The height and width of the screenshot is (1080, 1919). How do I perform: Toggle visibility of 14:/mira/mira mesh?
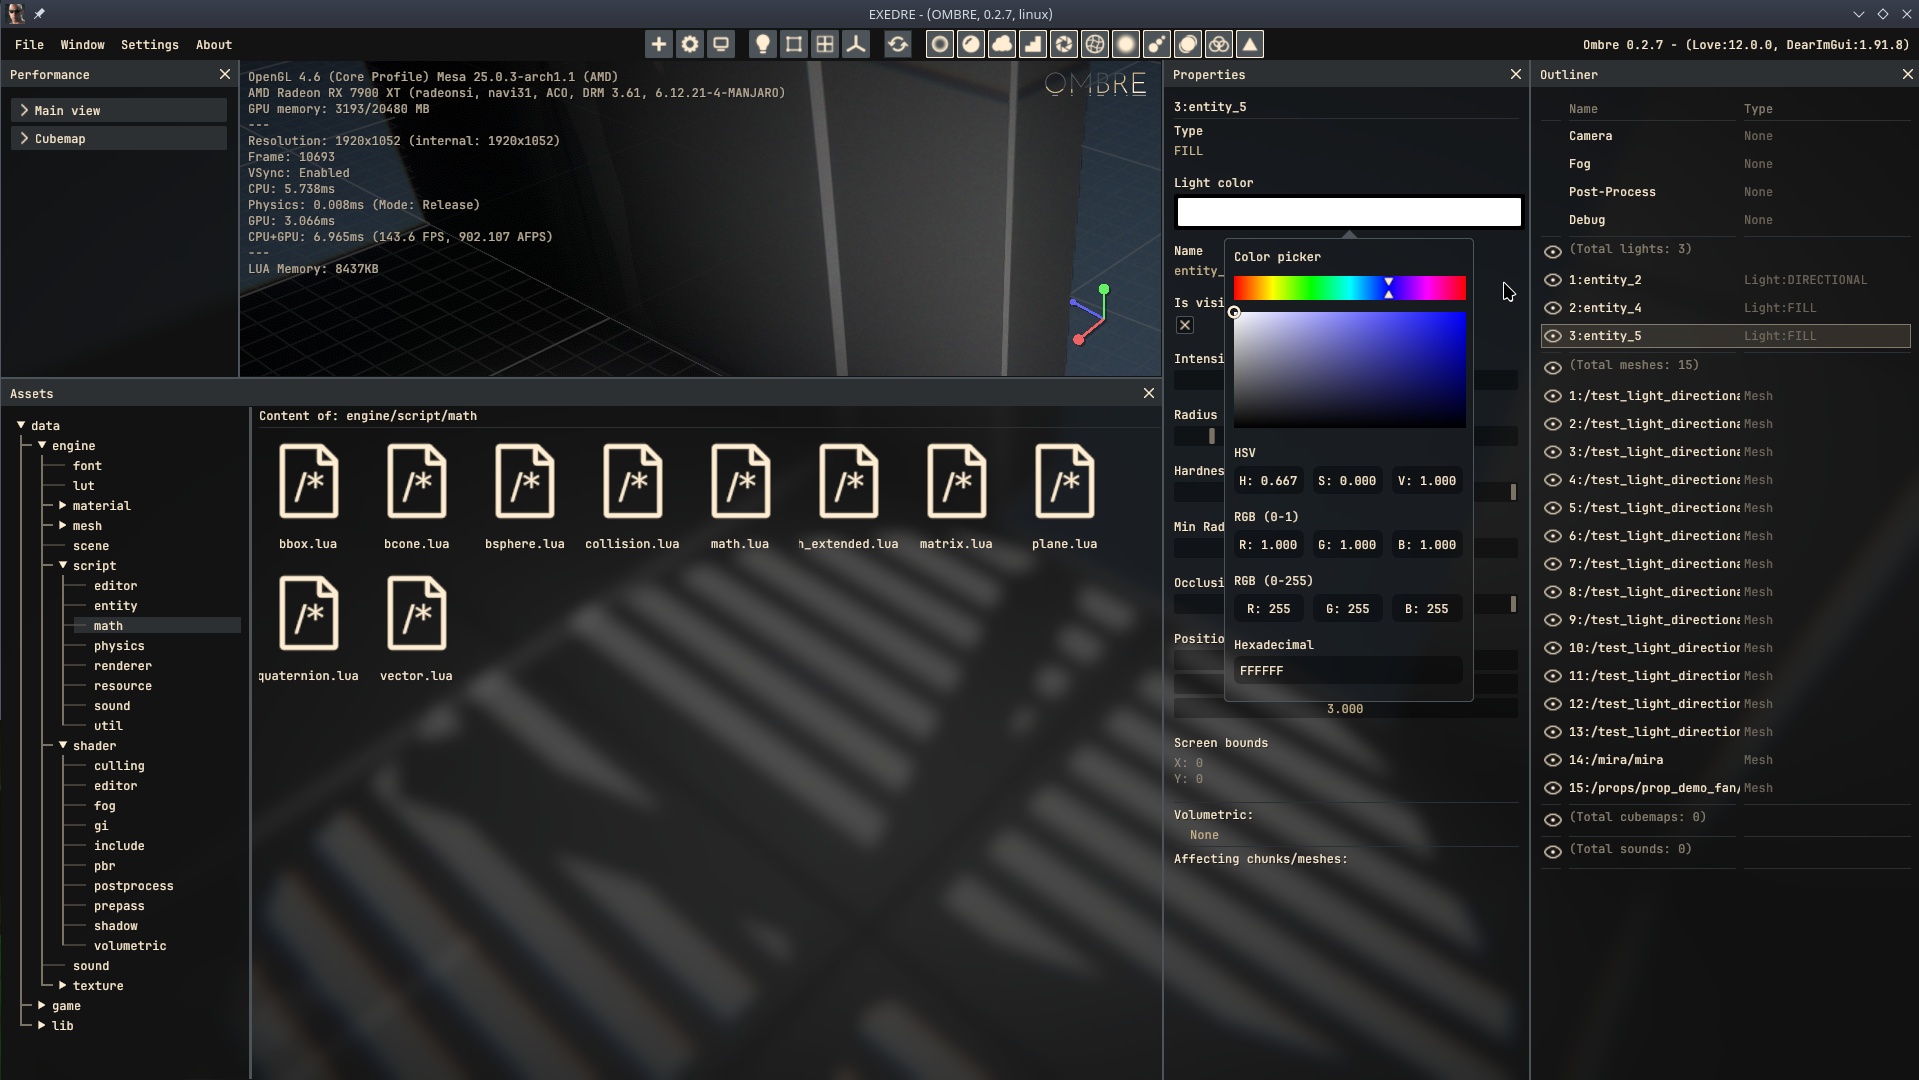pyautogui.click(x=1553, y=761)
